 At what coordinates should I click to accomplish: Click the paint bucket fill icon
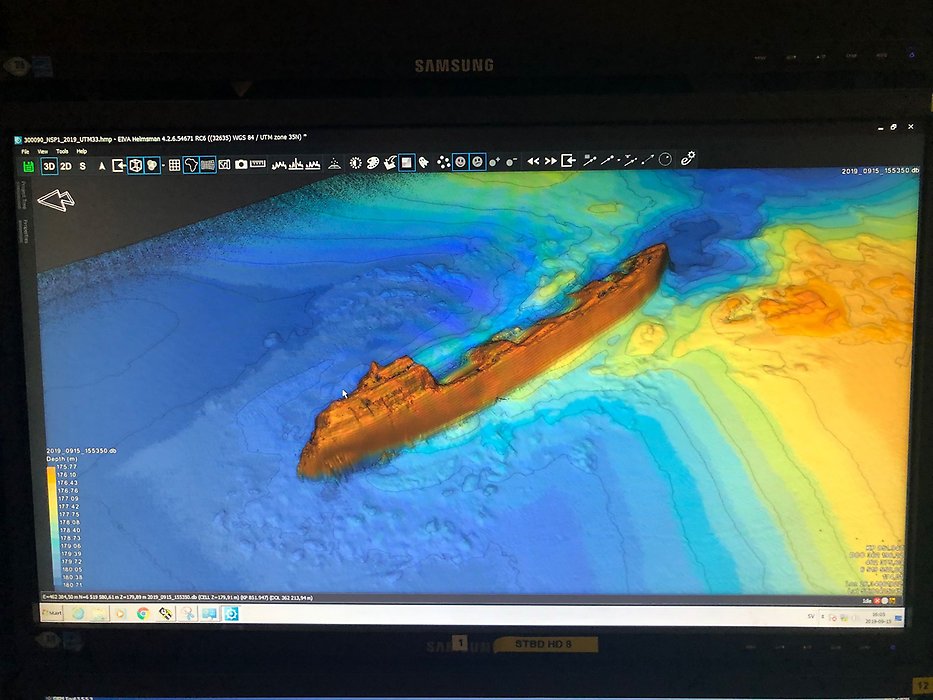[x=390, y=162]
